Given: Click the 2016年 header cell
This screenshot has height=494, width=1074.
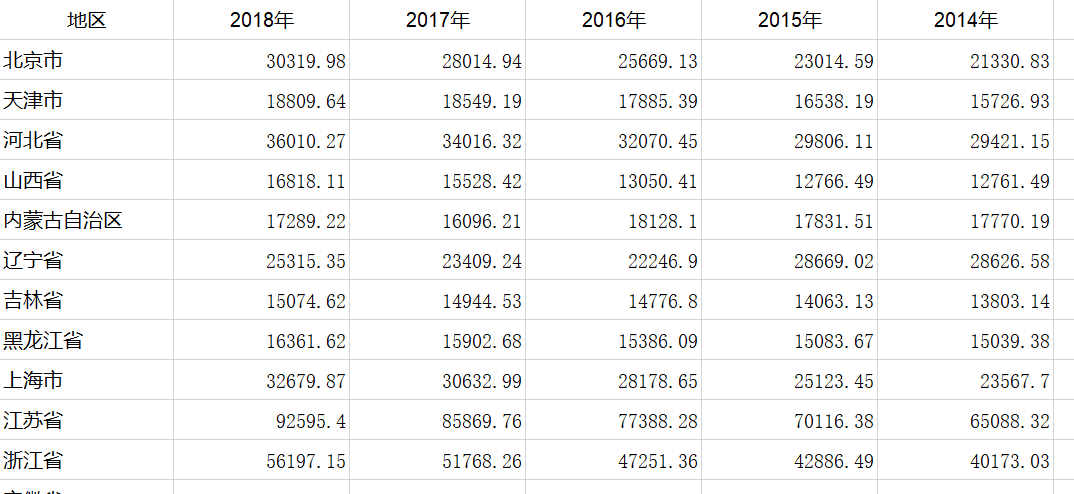Looking at the screenshot, I should (x=614, y=20).
